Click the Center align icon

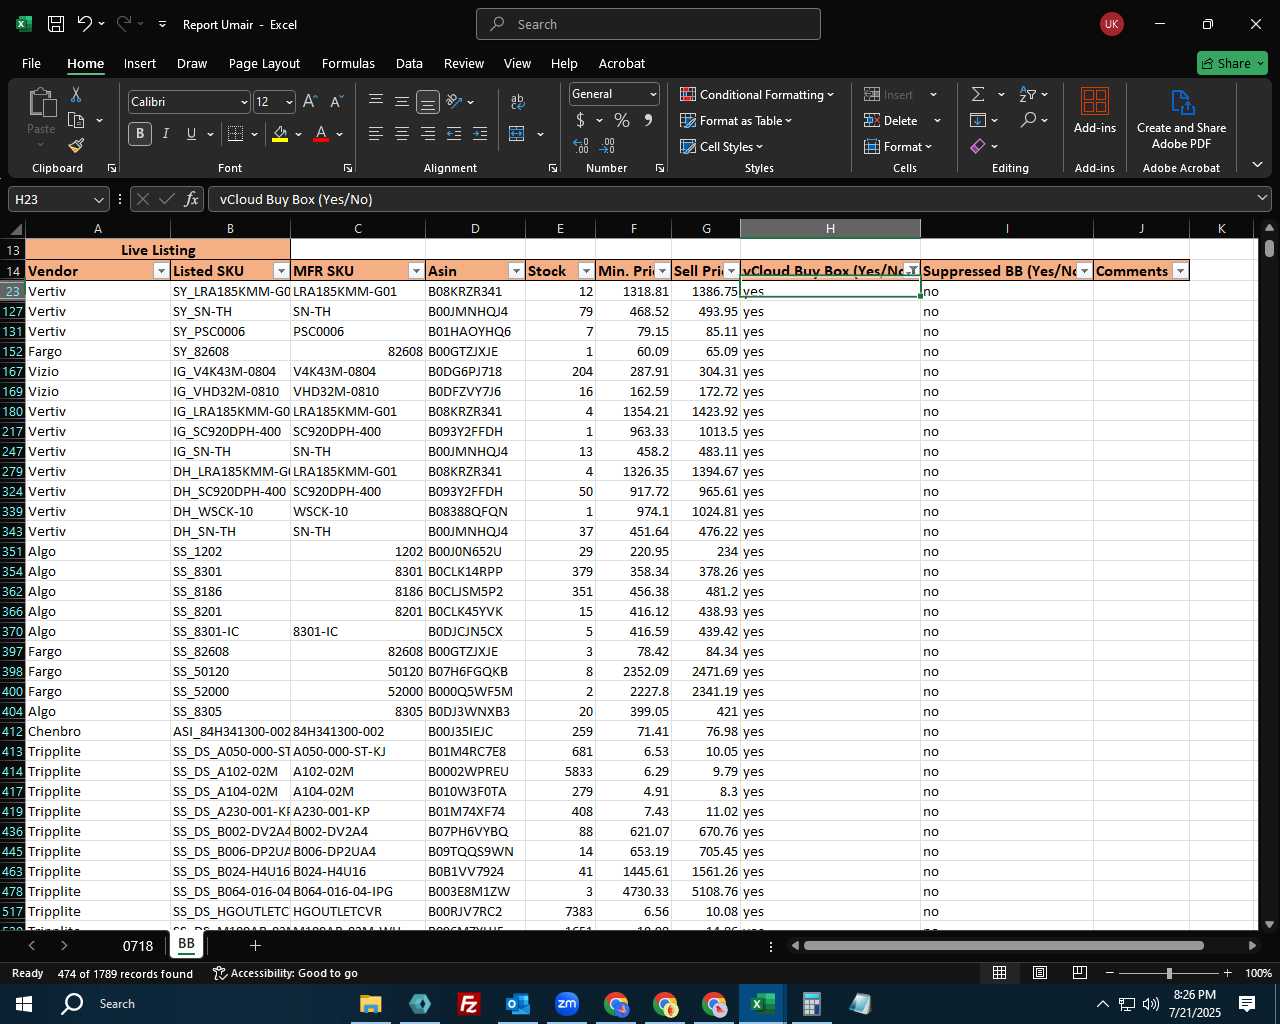pyautogui.click(x=401, y=133)
